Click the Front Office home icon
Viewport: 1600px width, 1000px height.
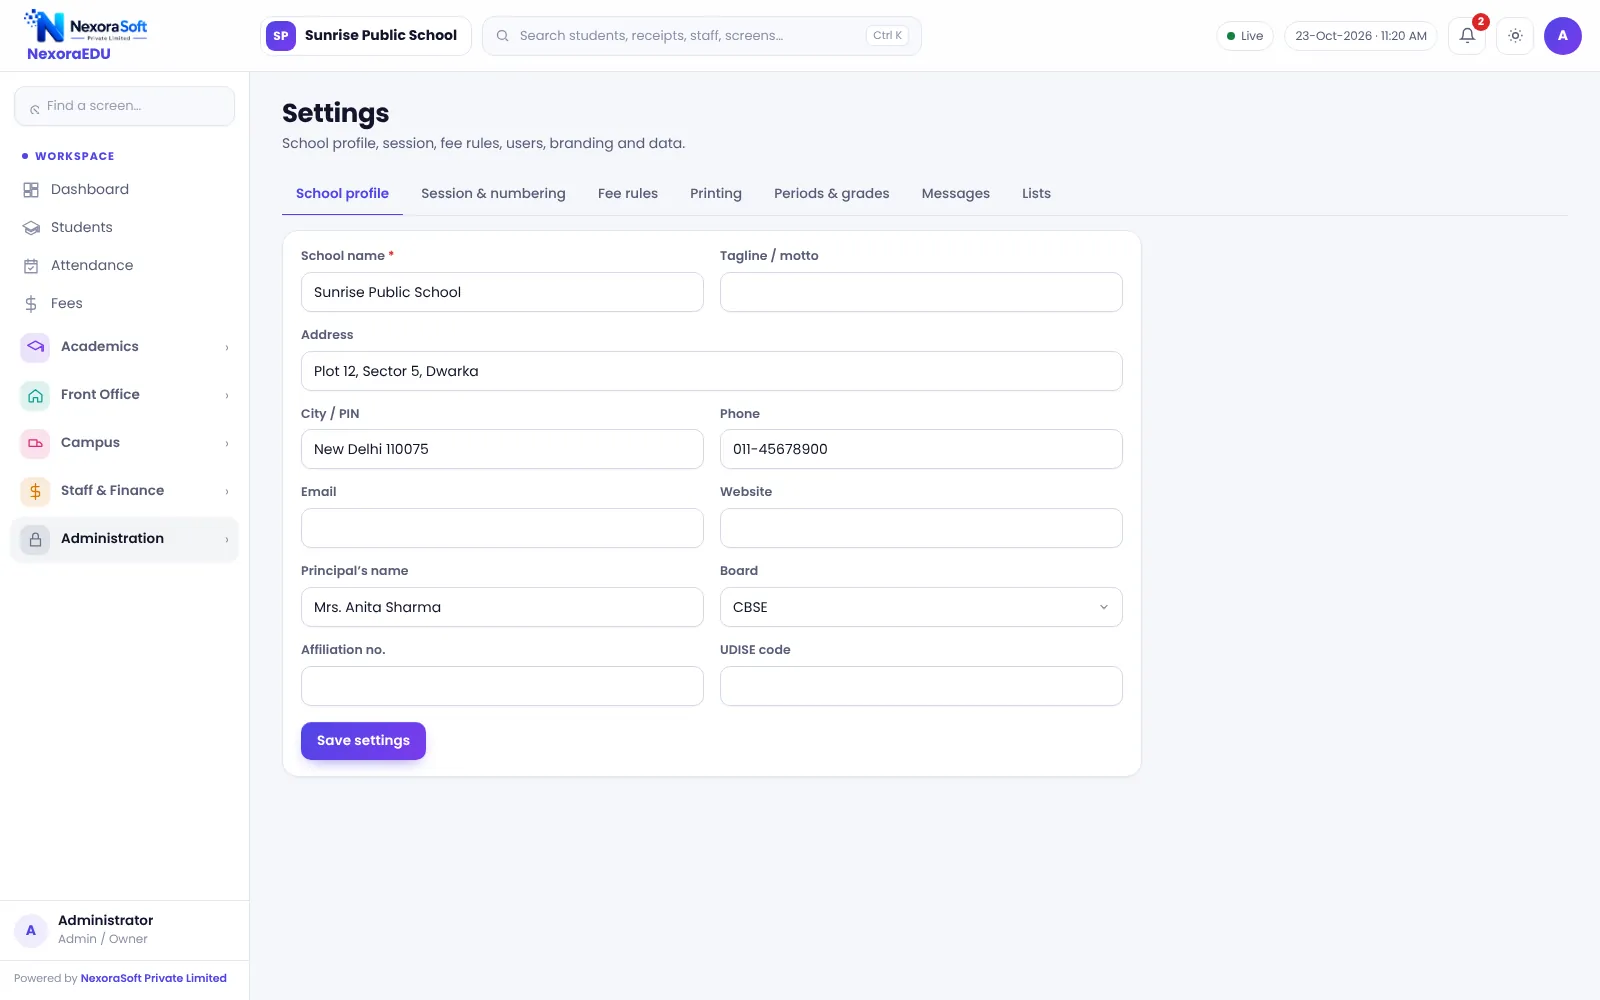tap(35, 395)
